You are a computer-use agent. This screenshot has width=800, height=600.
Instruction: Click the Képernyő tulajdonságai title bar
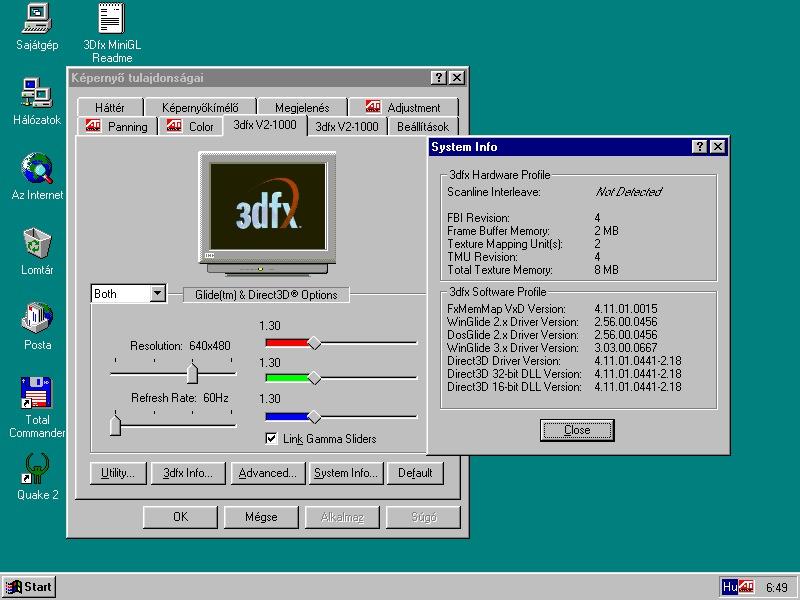[x=268, y=78]
